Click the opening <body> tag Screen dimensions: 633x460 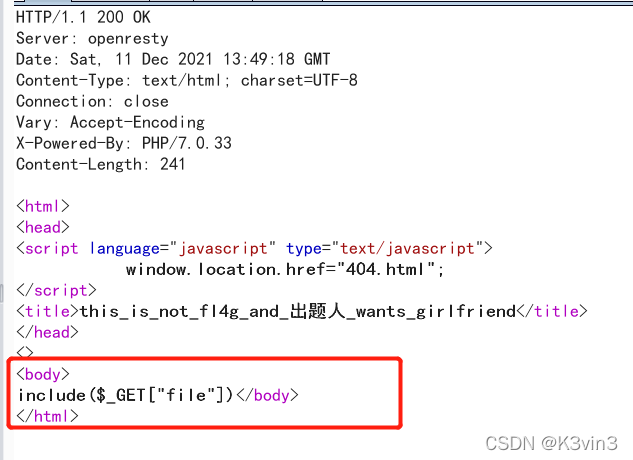43,374
